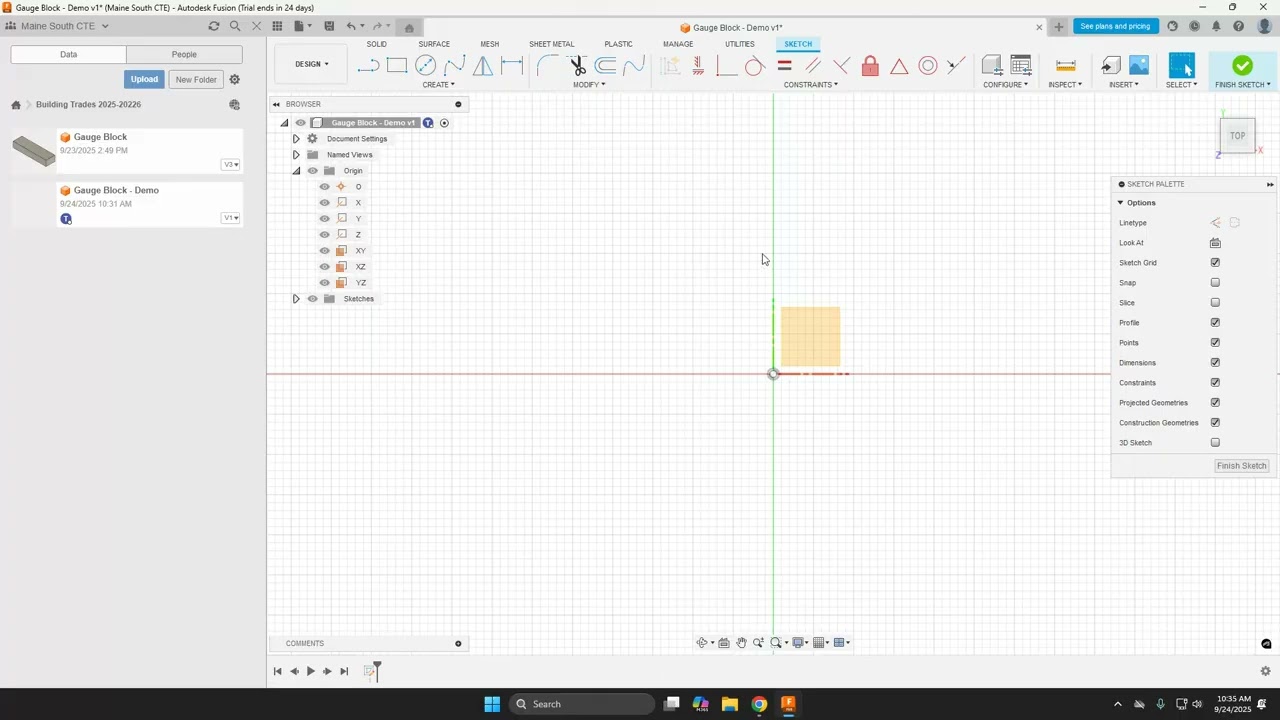Select the Pan hand tool
The height and width of the screenshot is (720, 1280).
[741, 643]
